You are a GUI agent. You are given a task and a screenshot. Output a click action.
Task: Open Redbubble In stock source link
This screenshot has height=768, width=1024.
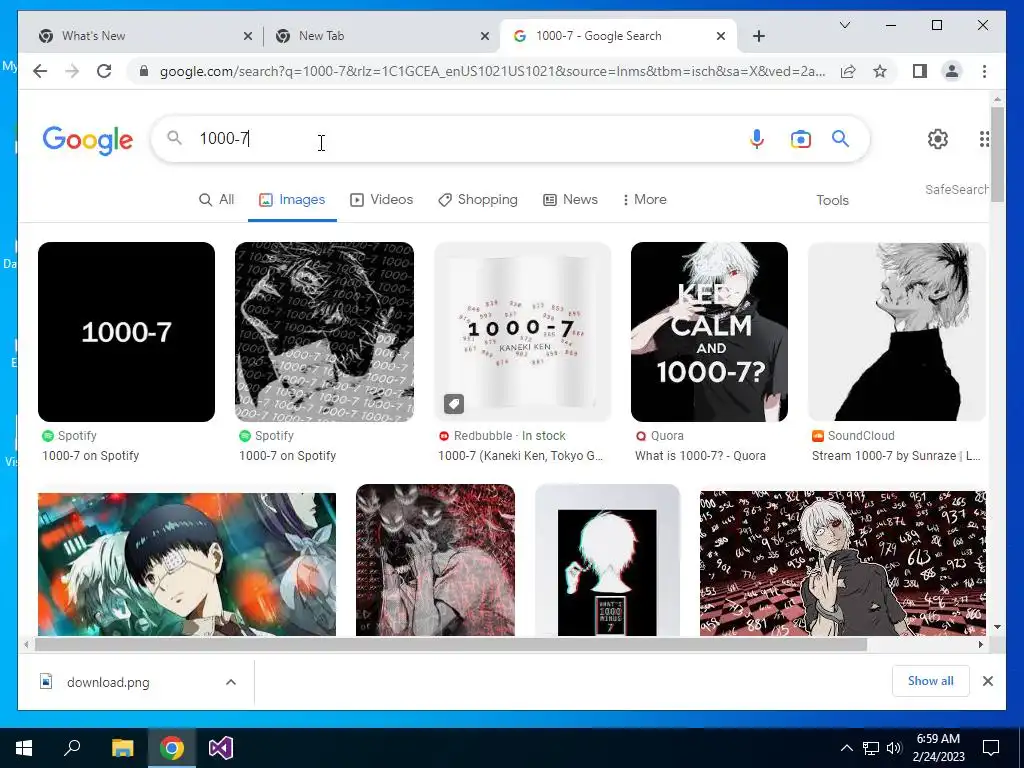point(502,436)
